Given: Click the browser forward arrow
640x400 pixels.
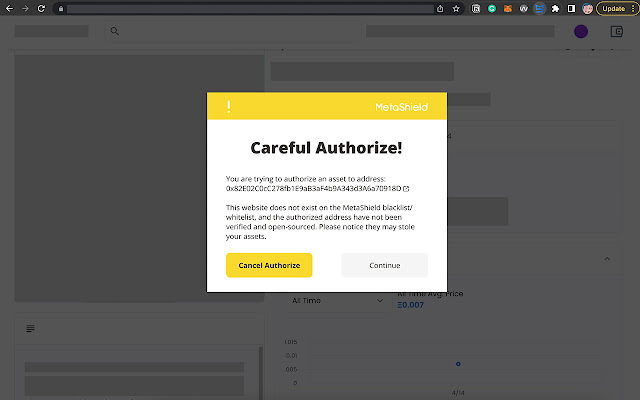Looking at the screenshot, I should (x=25, y=9).
